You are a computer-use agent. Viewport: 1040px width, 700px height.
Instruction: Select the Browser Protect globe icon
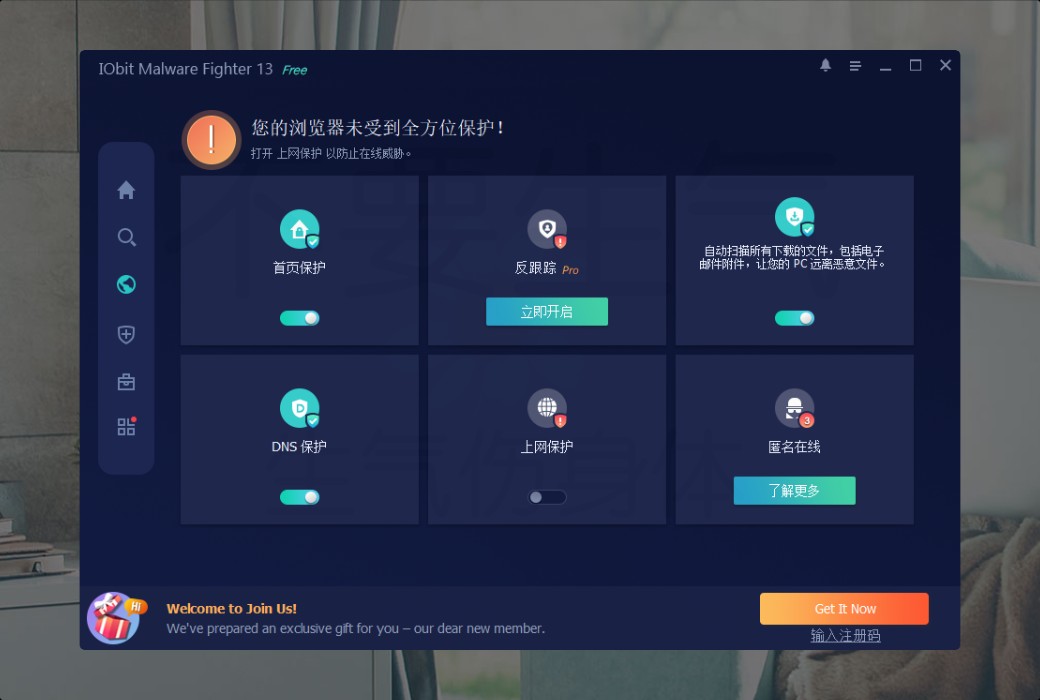point(126,284)
